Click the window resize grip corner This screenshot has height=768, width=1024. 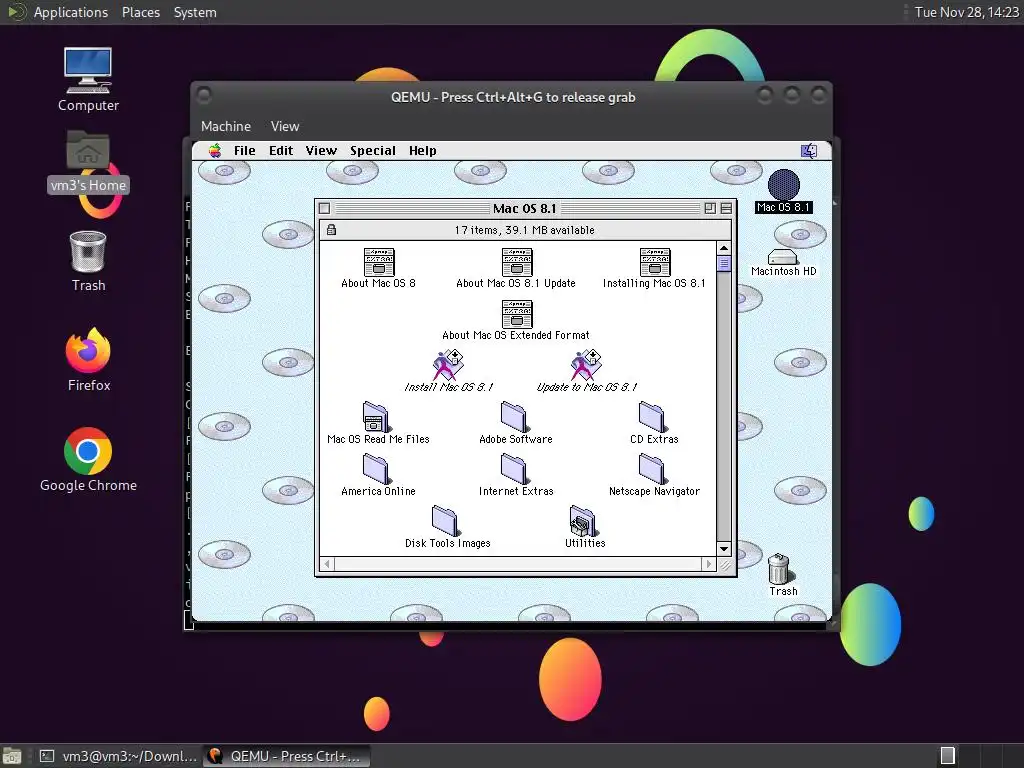point(724,564)
